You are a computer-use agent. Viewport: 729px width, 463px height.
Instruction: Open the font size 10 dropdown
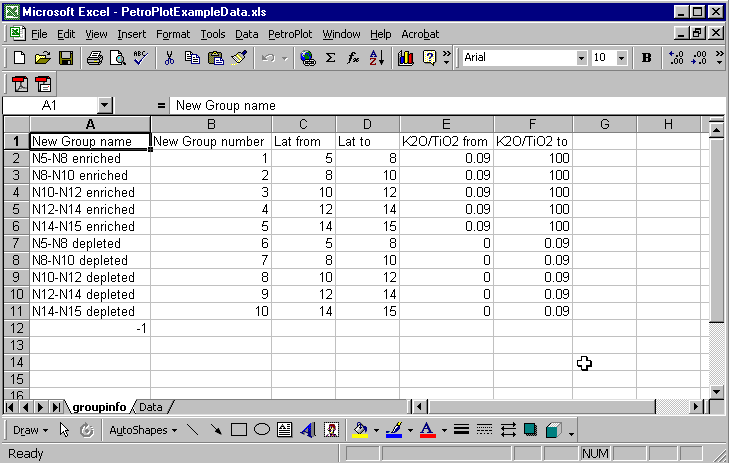(622, 58)
